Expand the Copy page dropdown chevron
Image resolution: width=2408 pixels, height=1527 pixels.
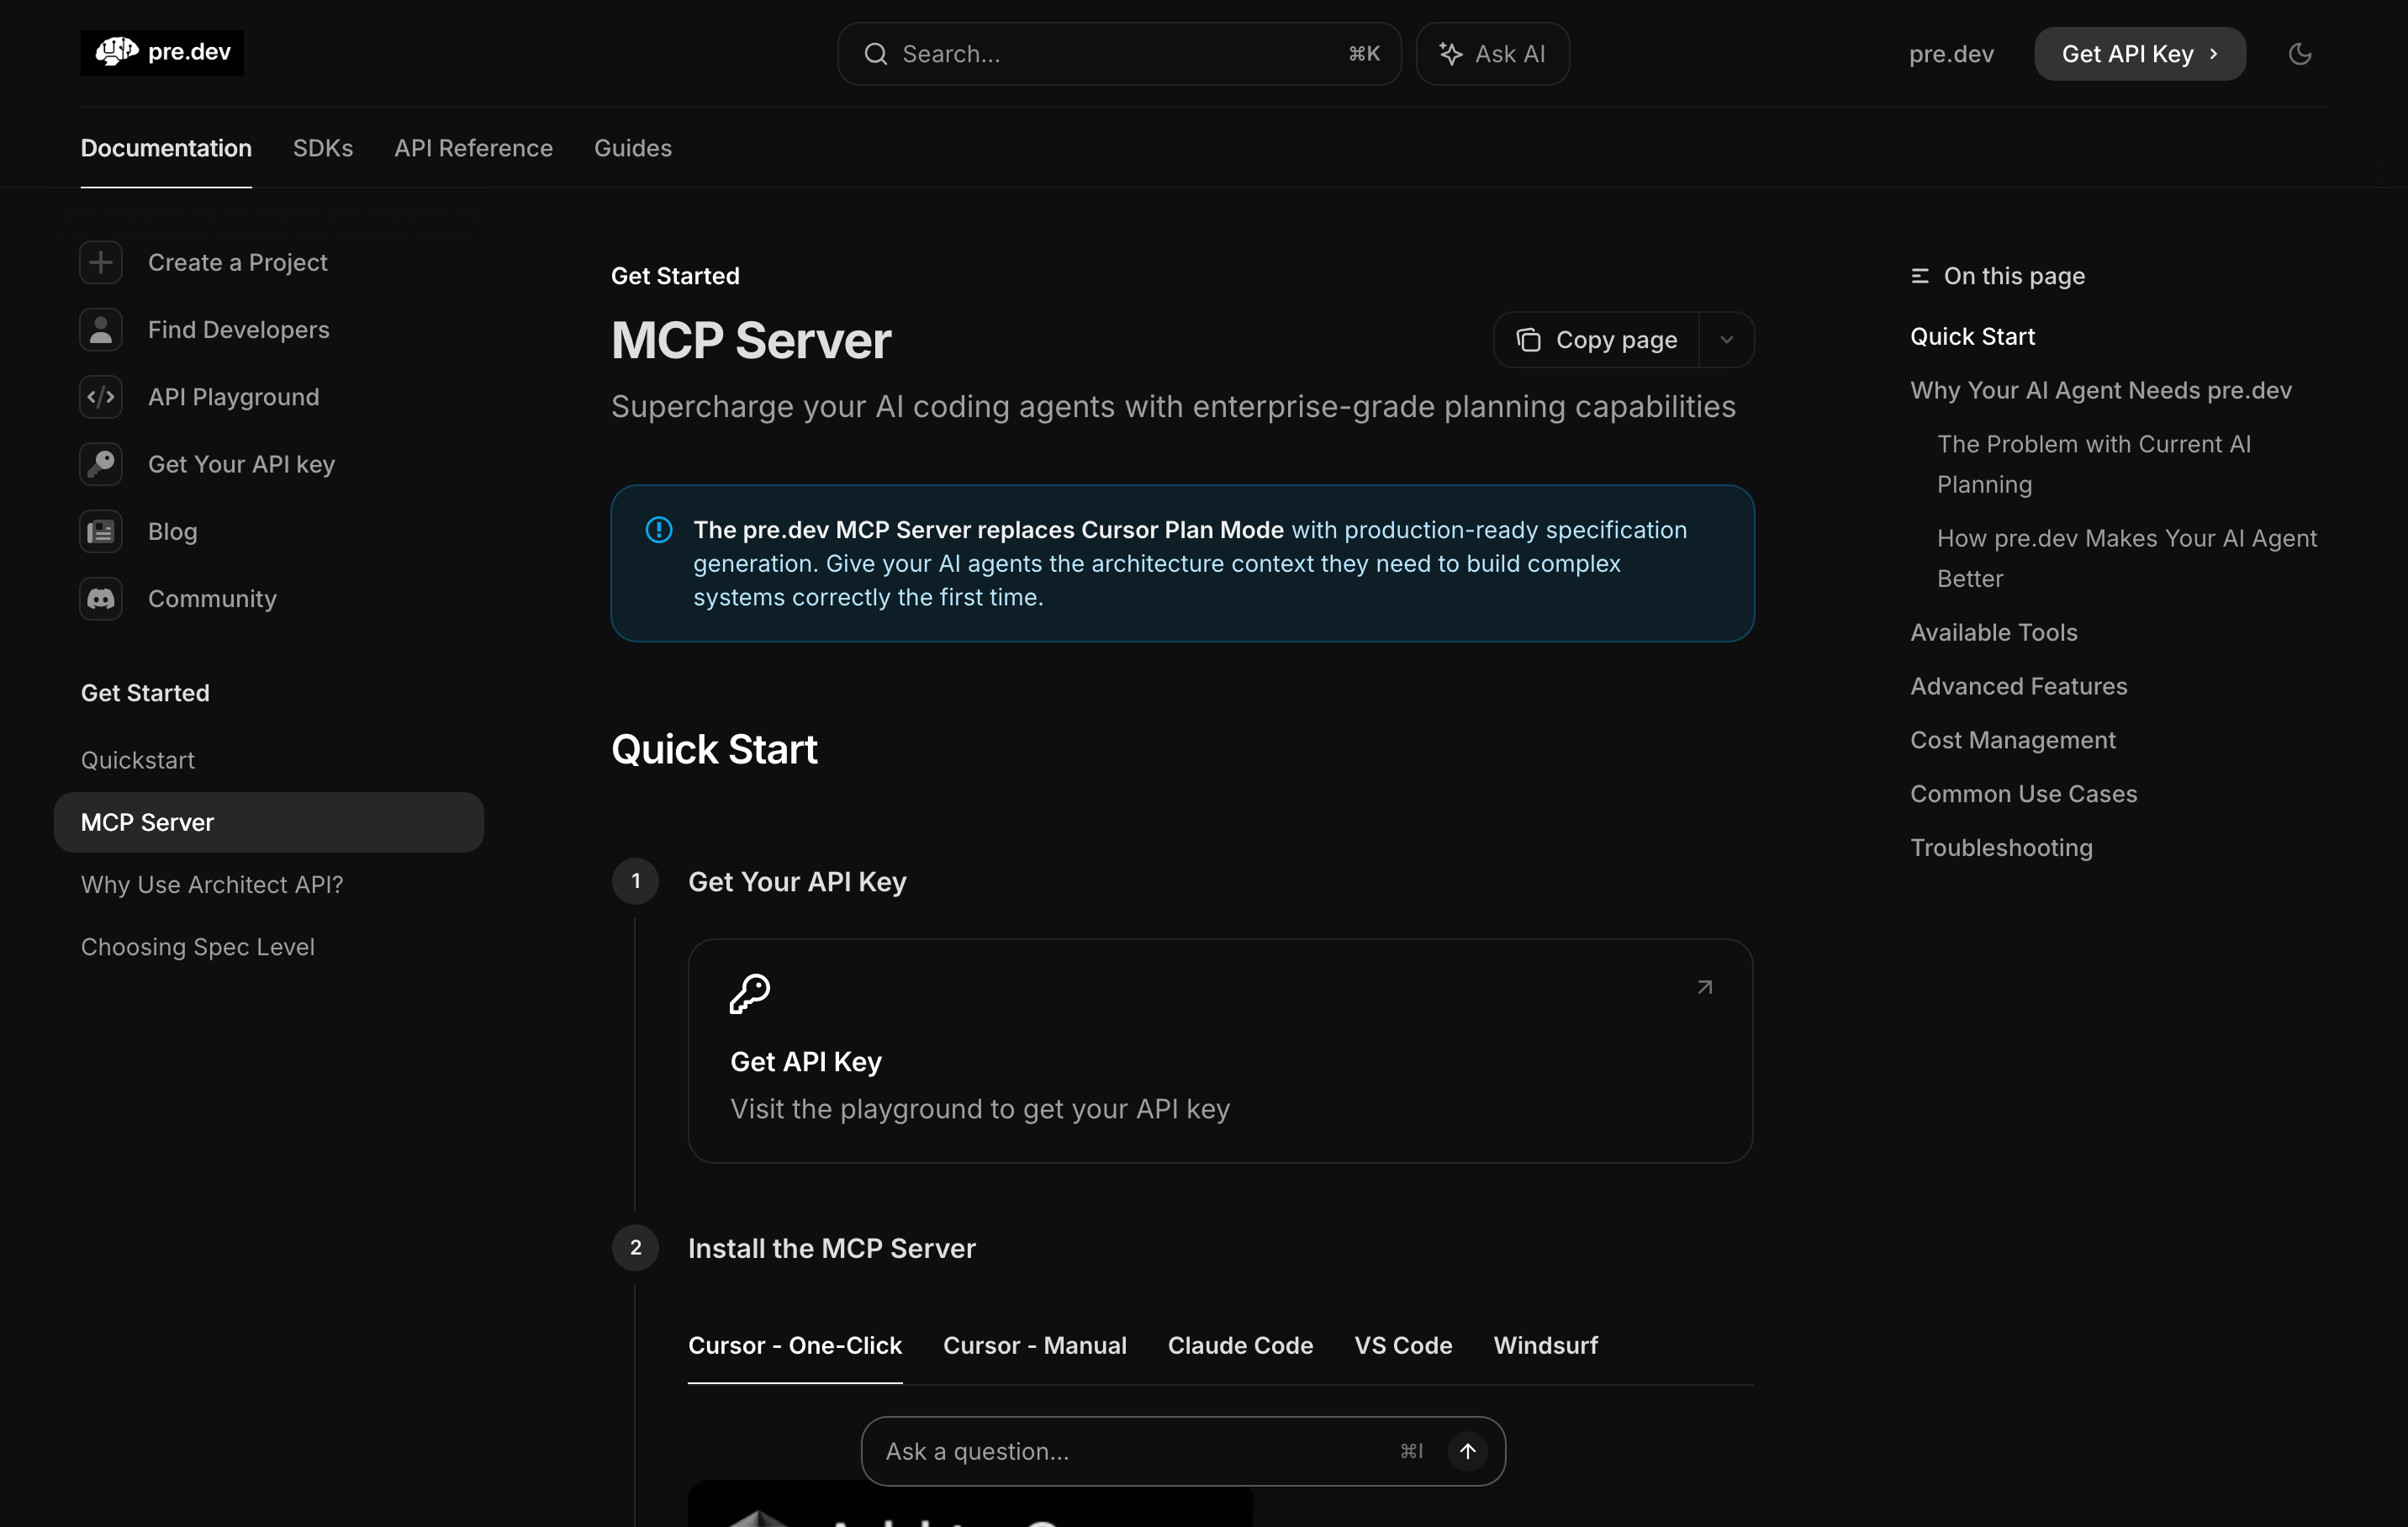coord(1726,340)
